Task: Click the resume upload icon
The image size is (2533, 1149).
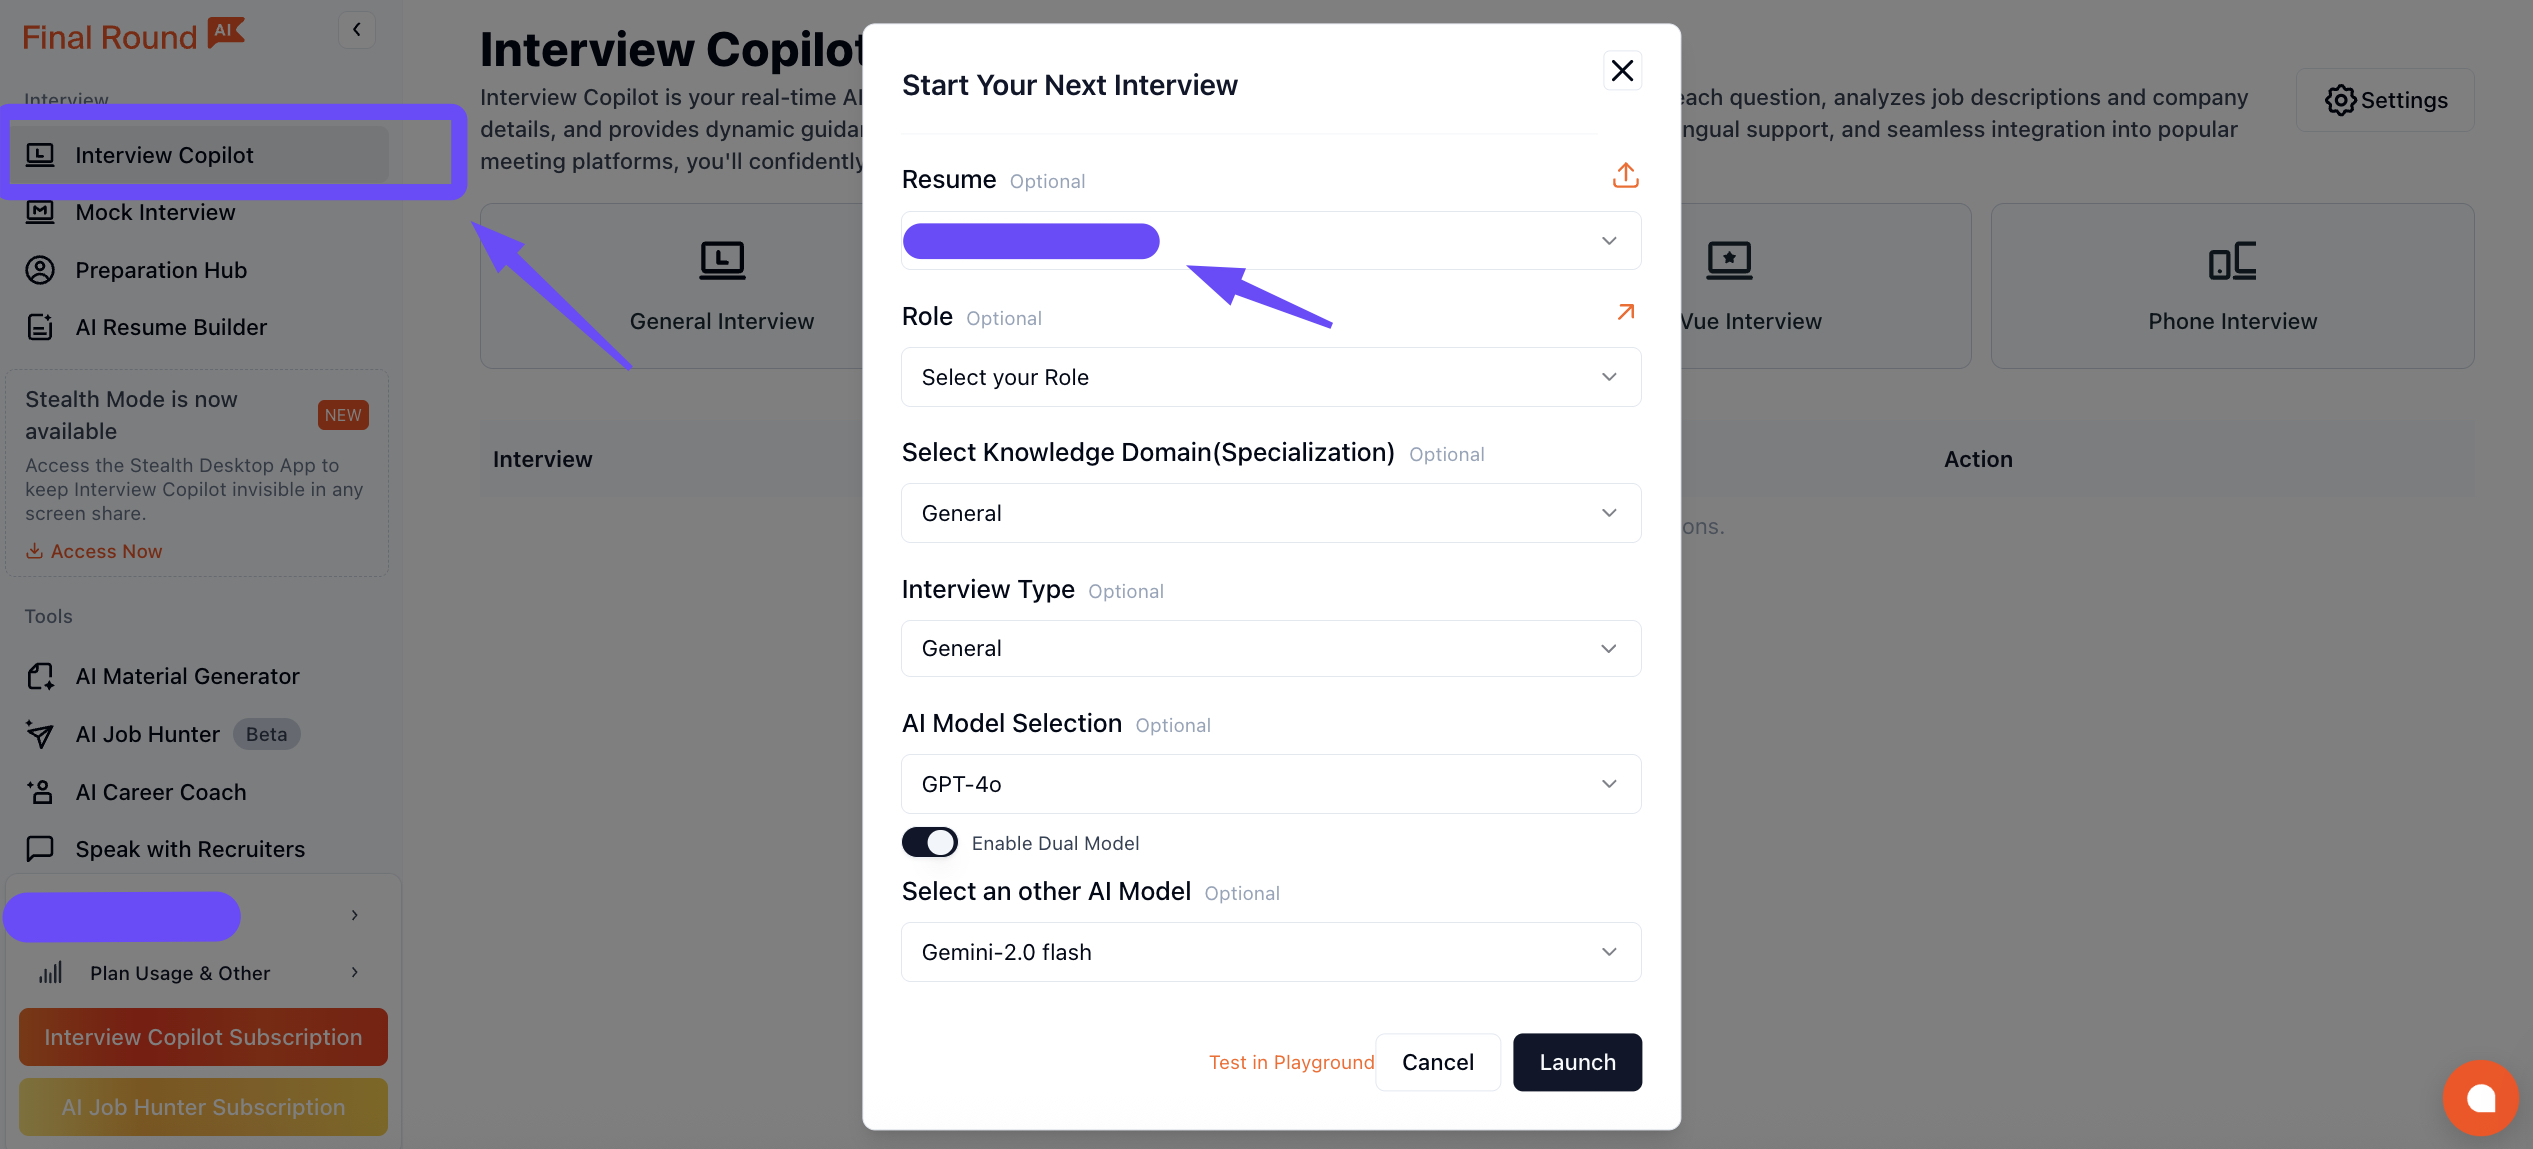Action: [1624, 175]
